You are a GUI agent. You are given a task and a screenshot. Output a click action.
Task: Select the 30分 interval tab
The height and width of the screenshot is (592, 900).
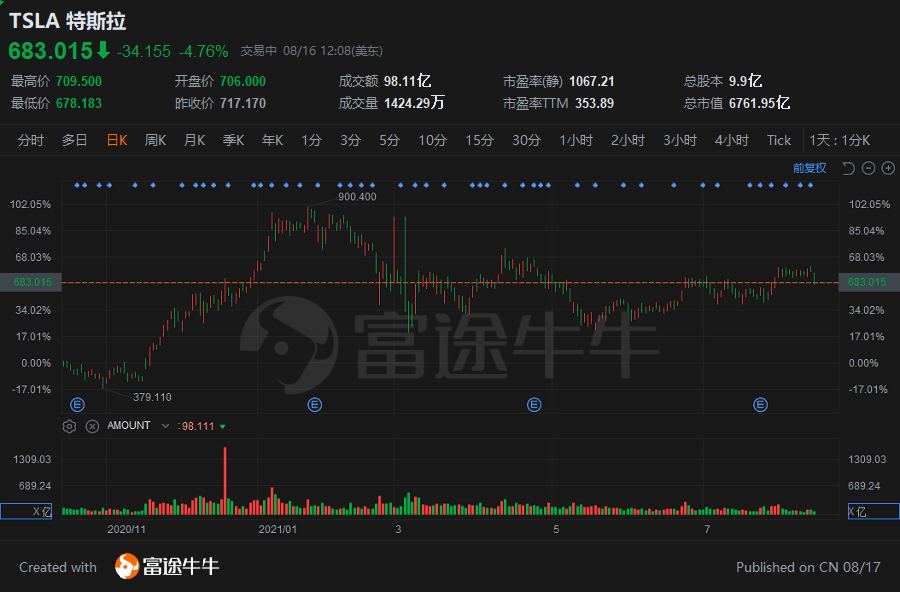click(526, 140)
